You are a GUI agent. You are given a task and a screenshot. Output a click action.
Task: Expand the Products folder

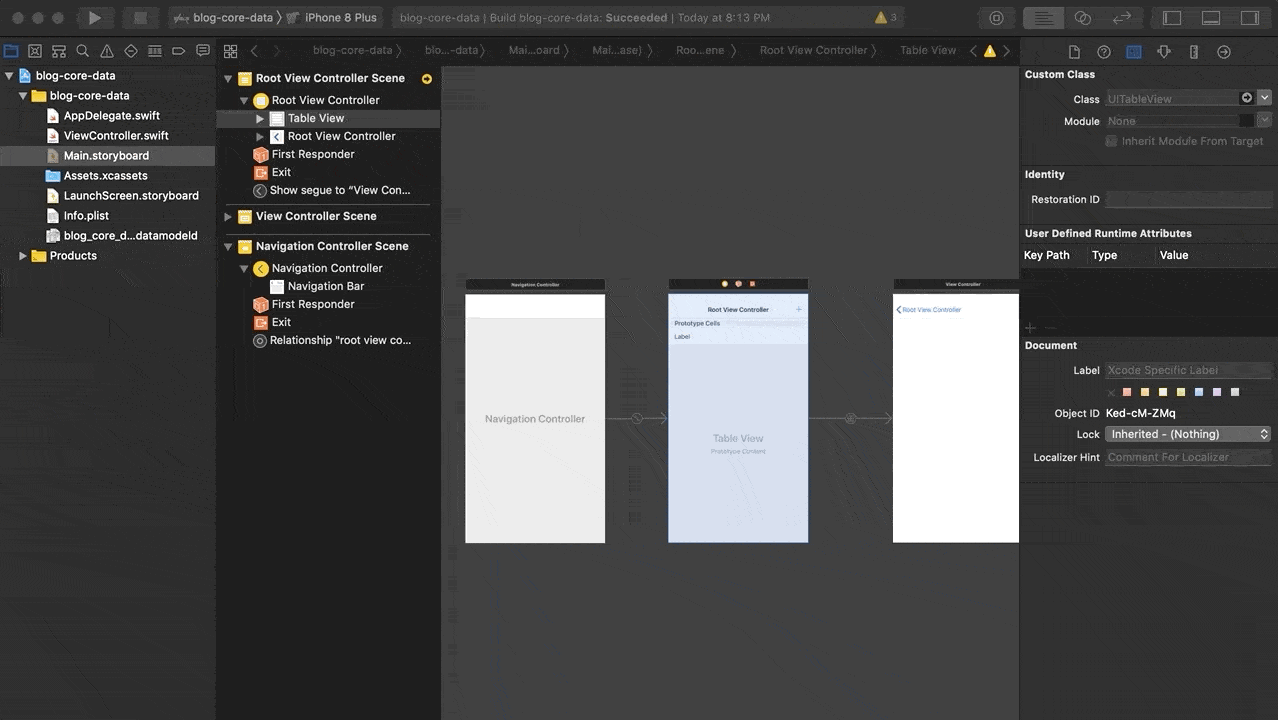[x=23, y=256]
